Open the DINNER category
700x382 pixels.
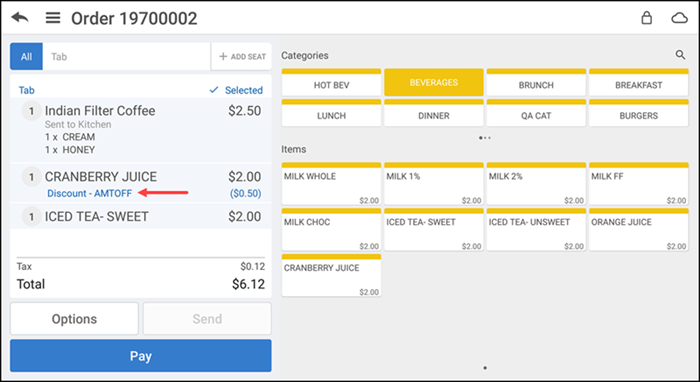pos(434,113)
